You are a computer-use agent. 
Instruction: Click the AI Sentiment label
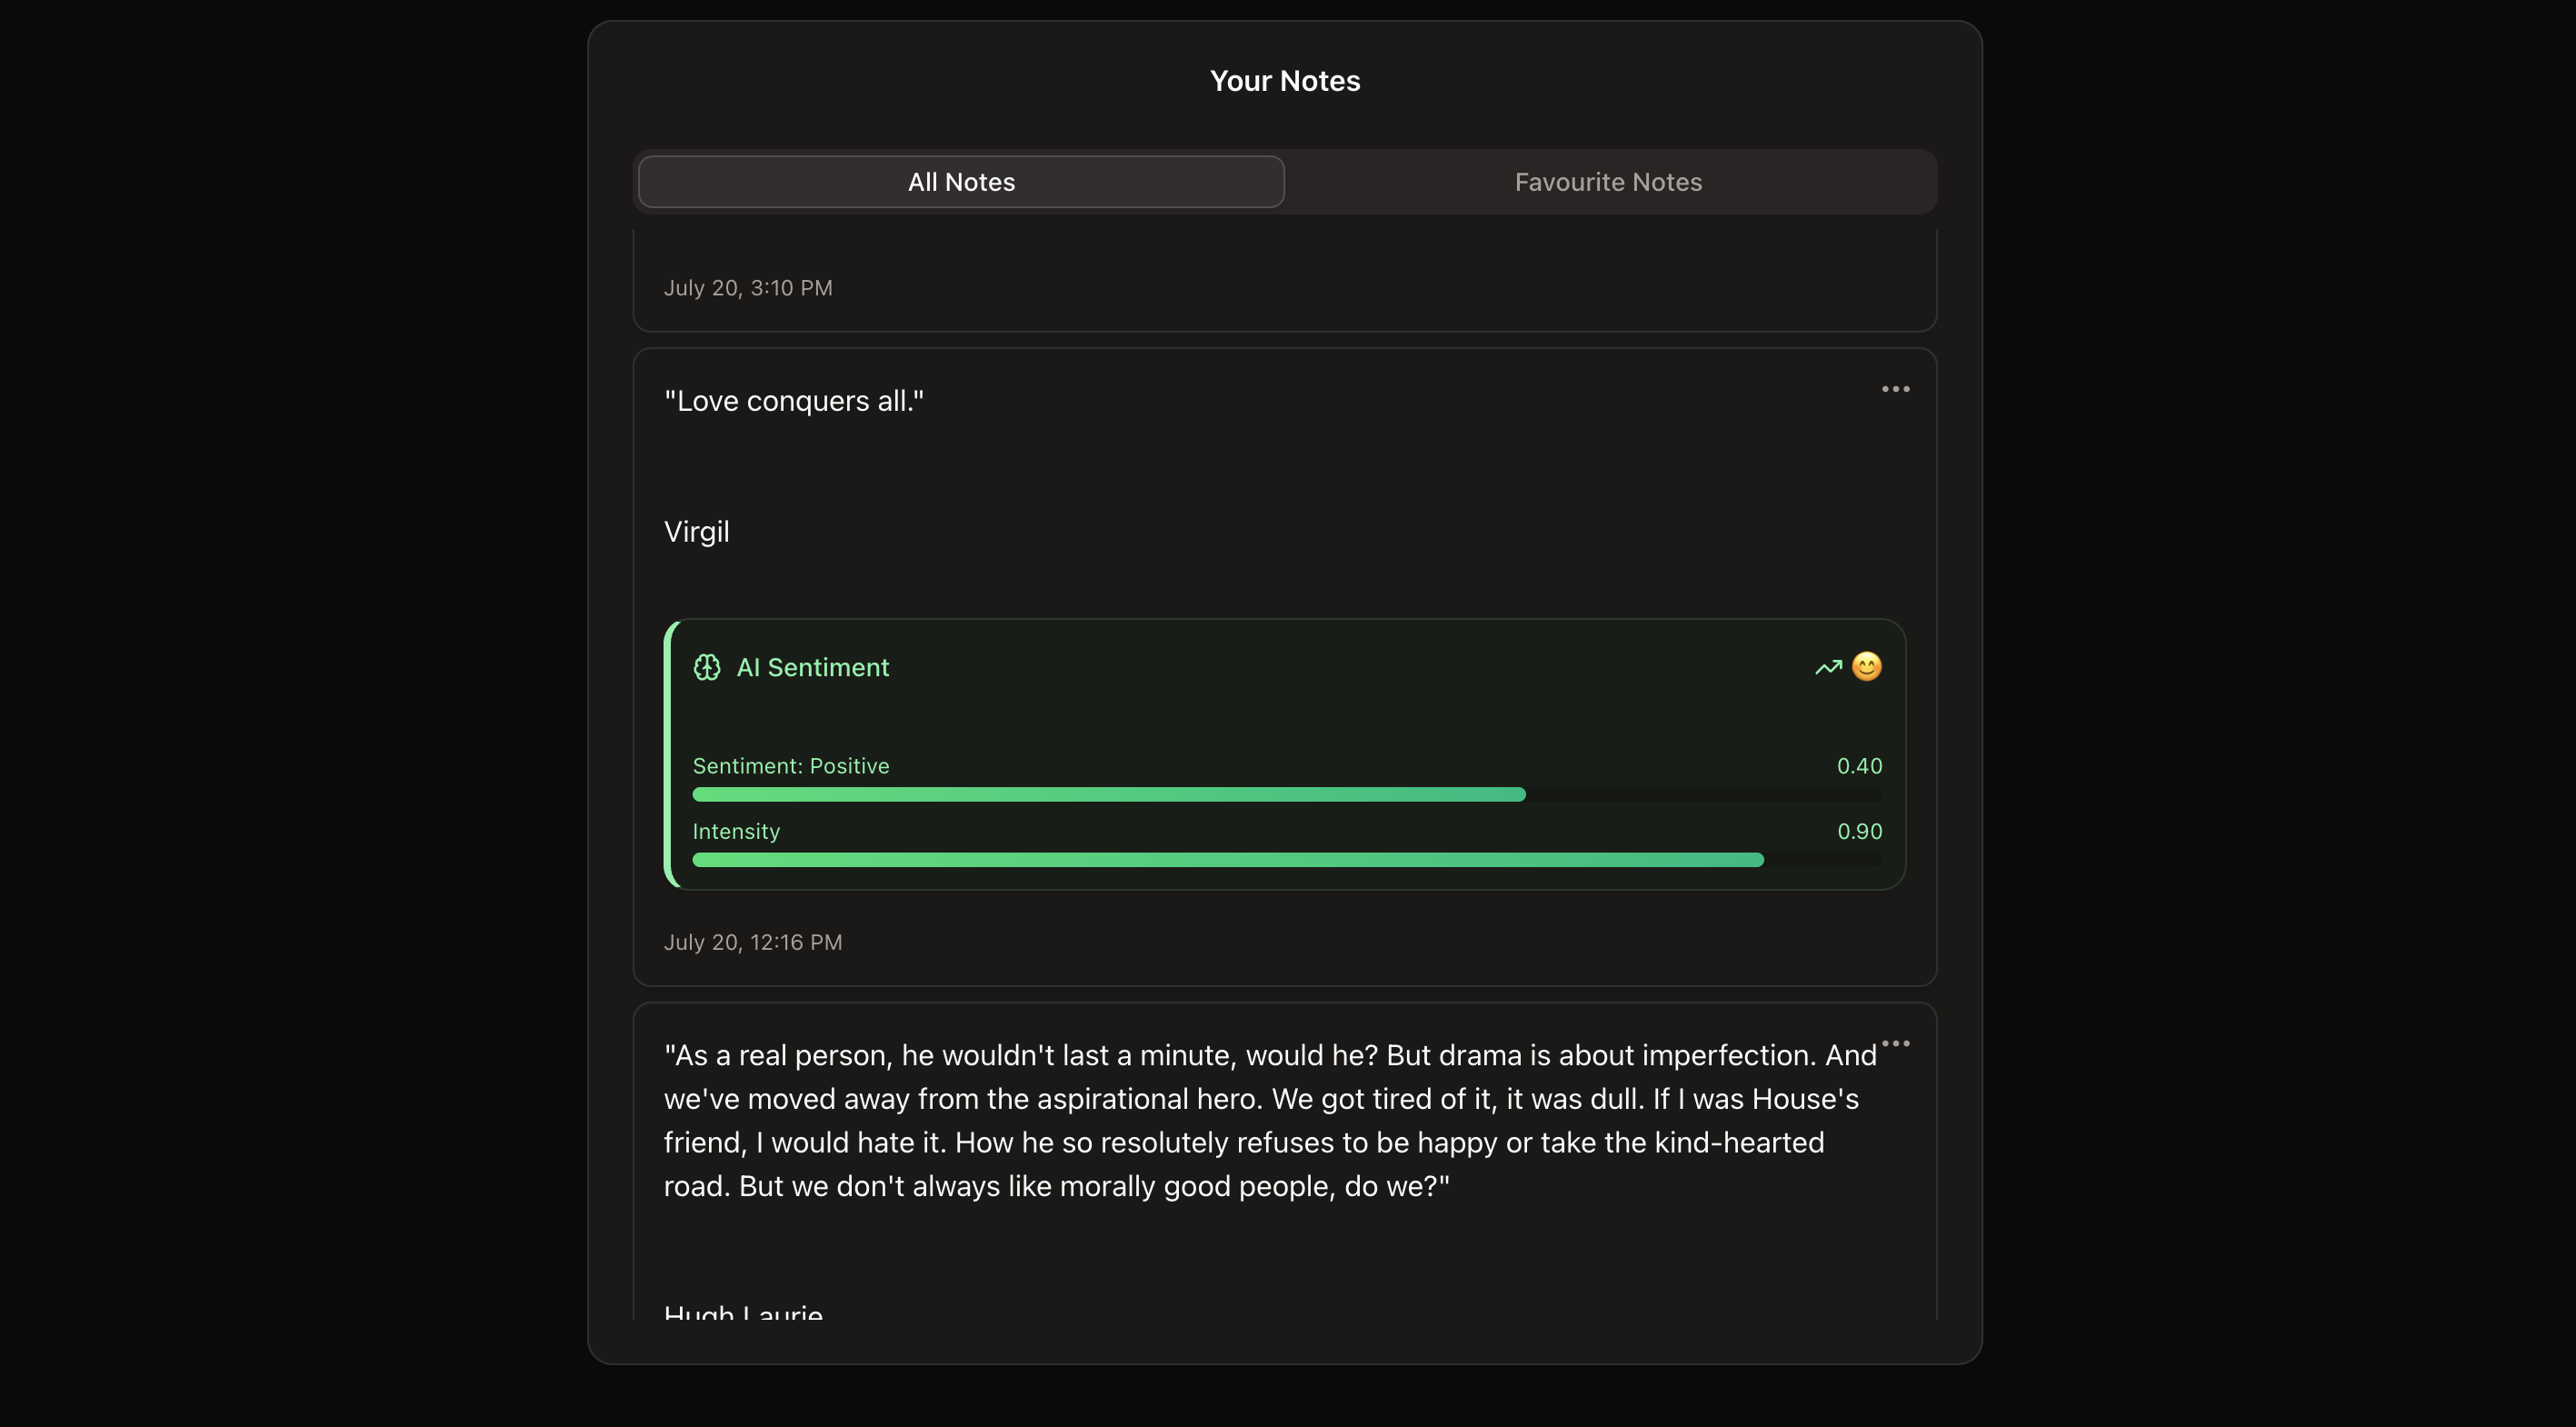(812, 667)
